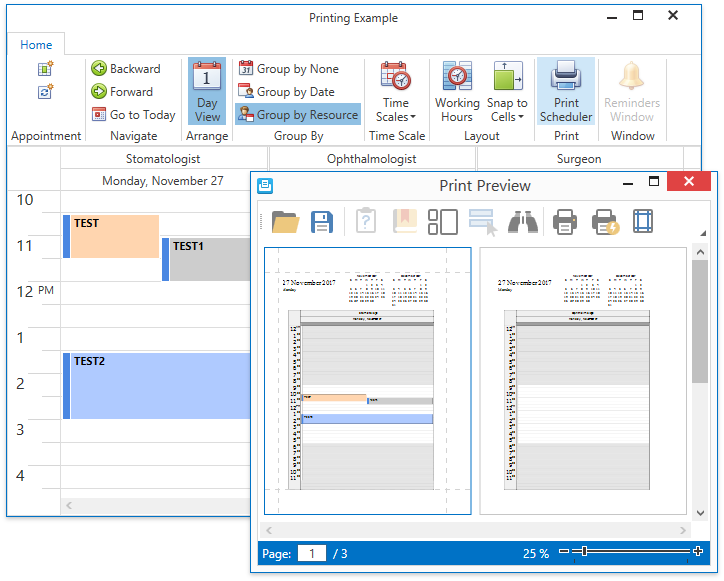
Task: Click the Reminders Window button
Action: 632,92
